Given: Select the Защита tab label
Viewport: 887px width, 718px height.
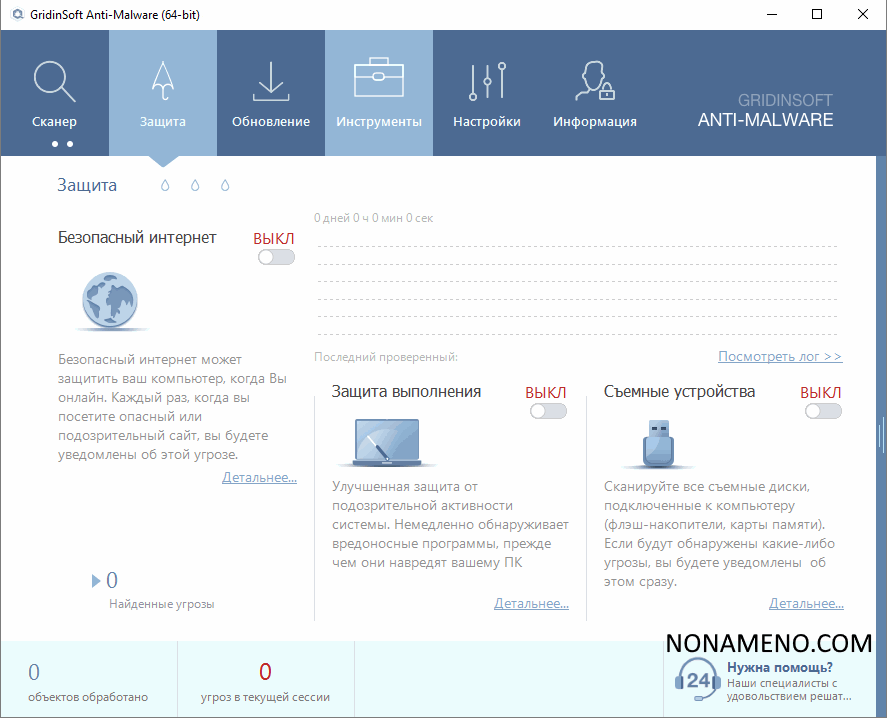Looking at the screenshot, I should pos(163,122).
